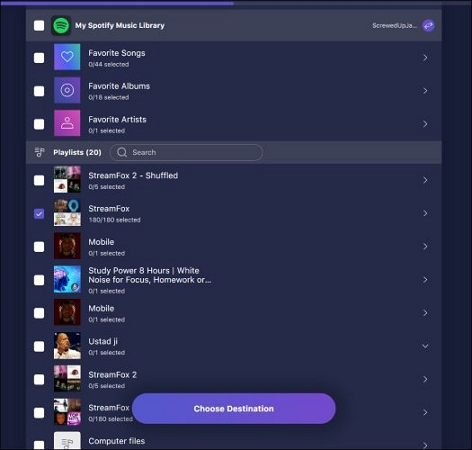
Task: Expand Favorite Albums with its chevron
Action: 425,91
